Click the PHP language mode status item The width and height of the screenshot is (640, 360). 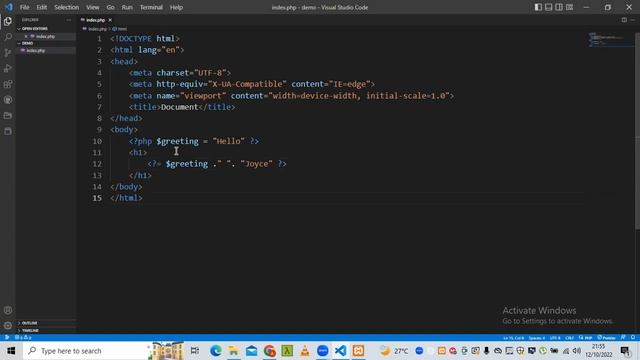586,338
